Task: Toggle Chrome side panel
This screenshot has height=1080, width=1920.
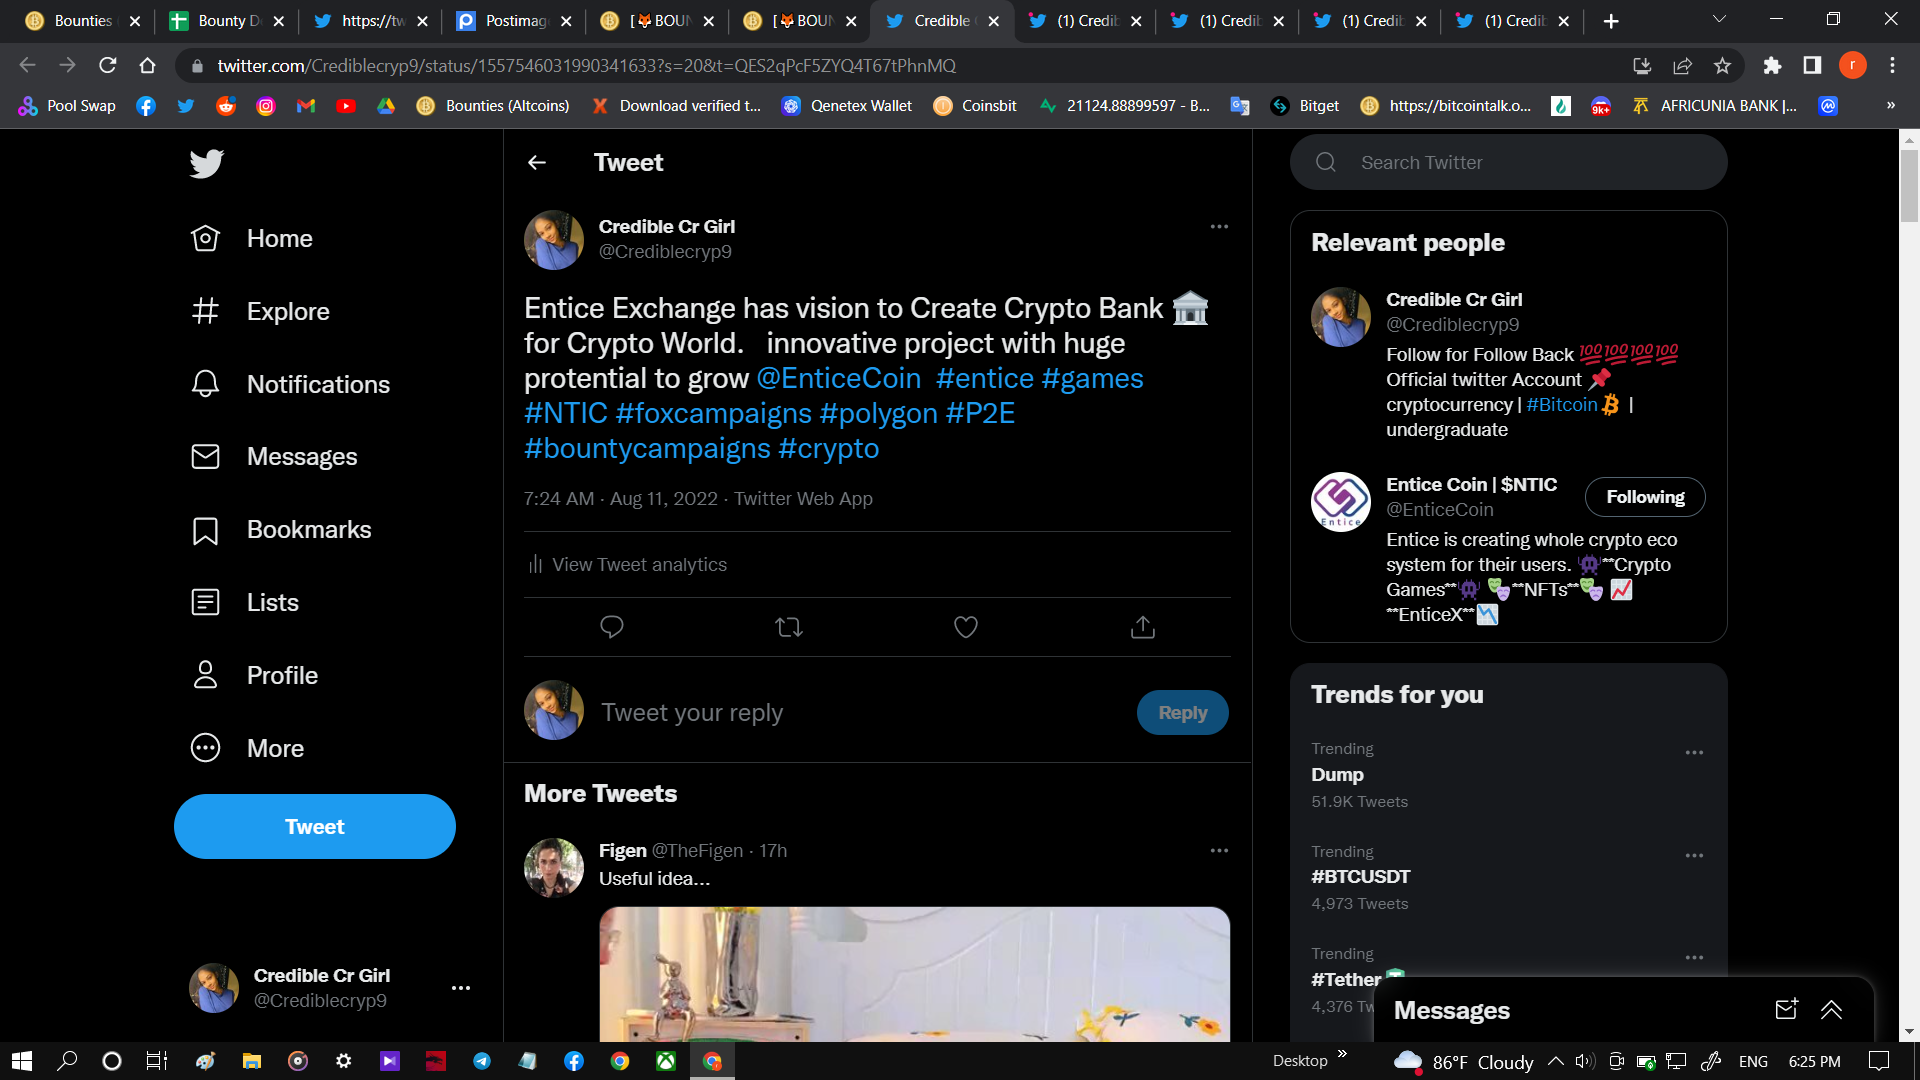Action: pos(1812,66)
